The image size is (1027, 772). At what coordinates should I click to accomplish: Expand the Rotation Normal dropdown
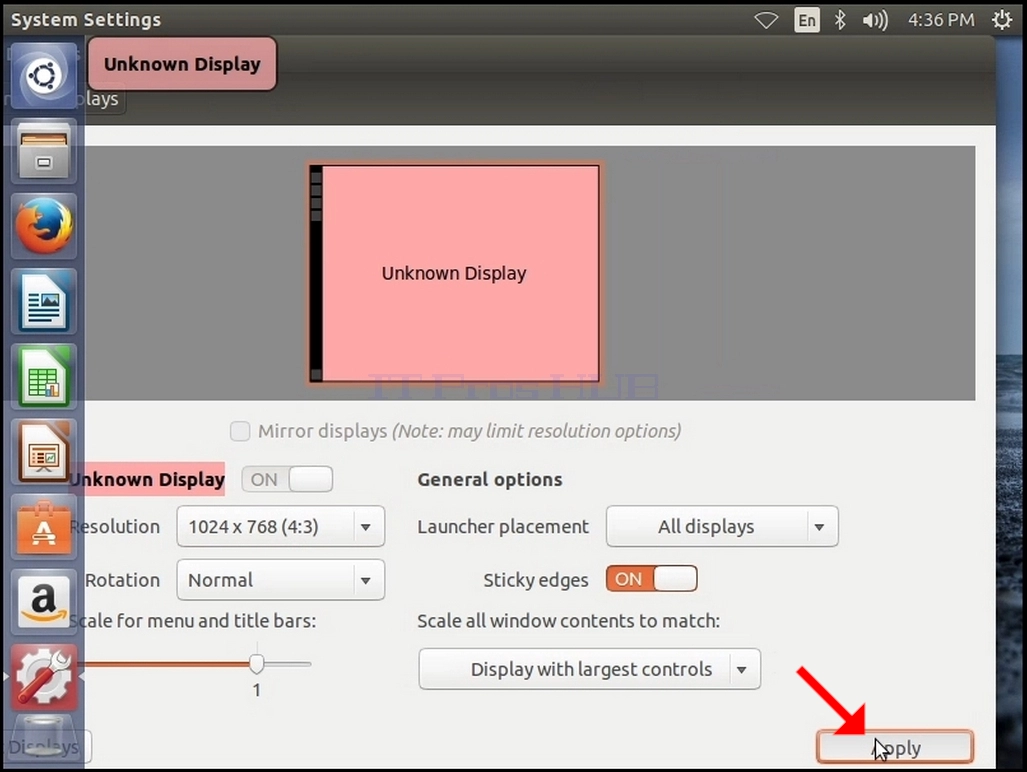point(280,580)
